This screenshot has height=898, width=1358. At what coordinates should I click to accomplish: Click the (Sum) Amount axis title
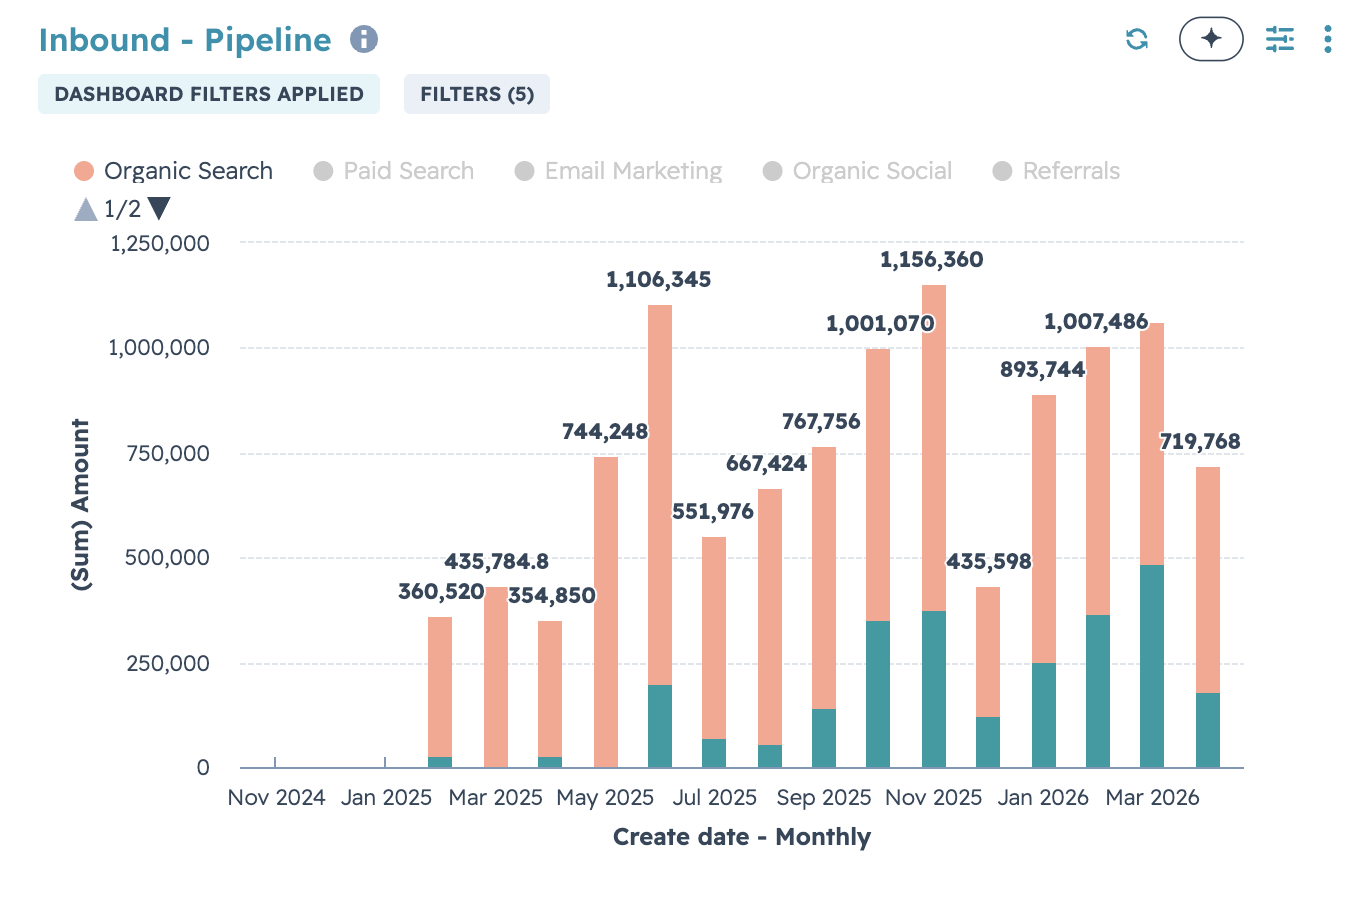click(81, 505)
